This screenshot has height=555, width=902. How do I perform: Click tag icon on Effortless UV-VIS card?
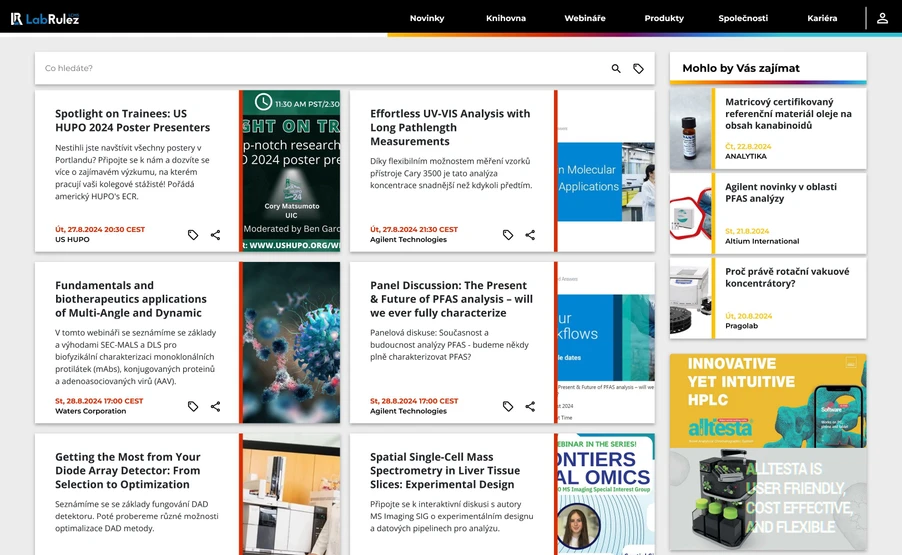point(507,235)
